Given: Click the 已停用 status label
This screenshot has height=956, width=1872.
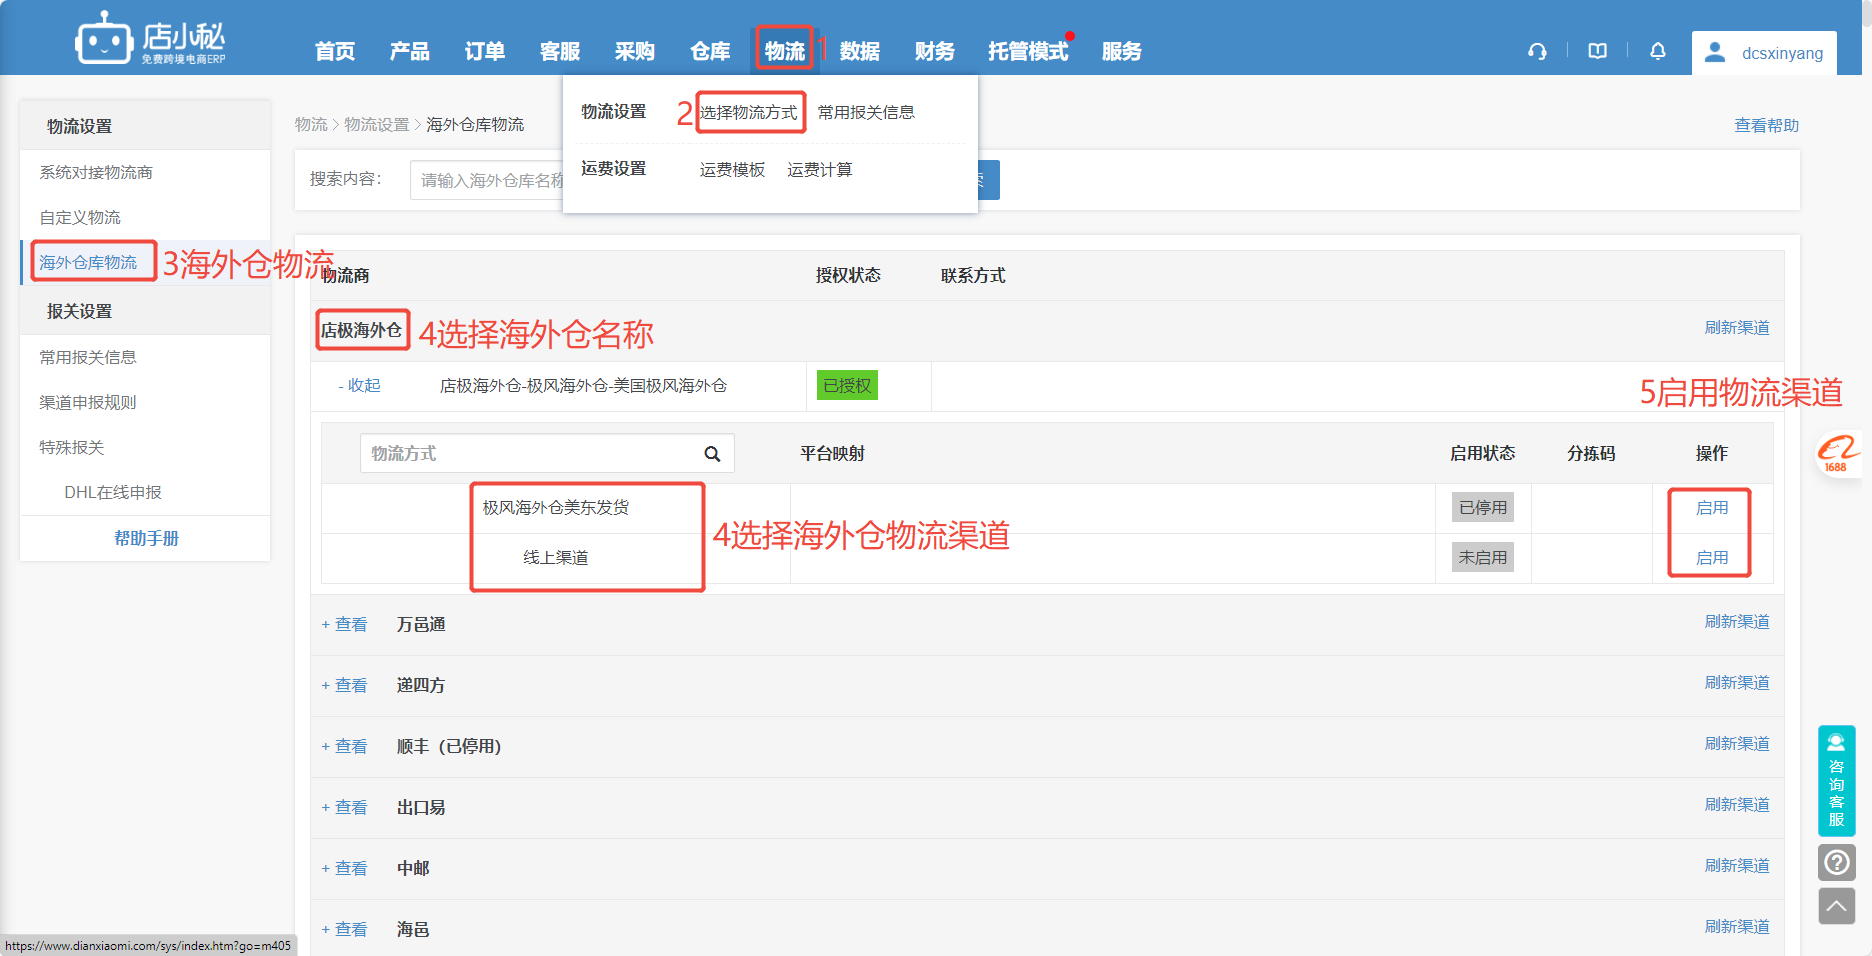Looking at the screenshot, I should tap(1482, 508).
